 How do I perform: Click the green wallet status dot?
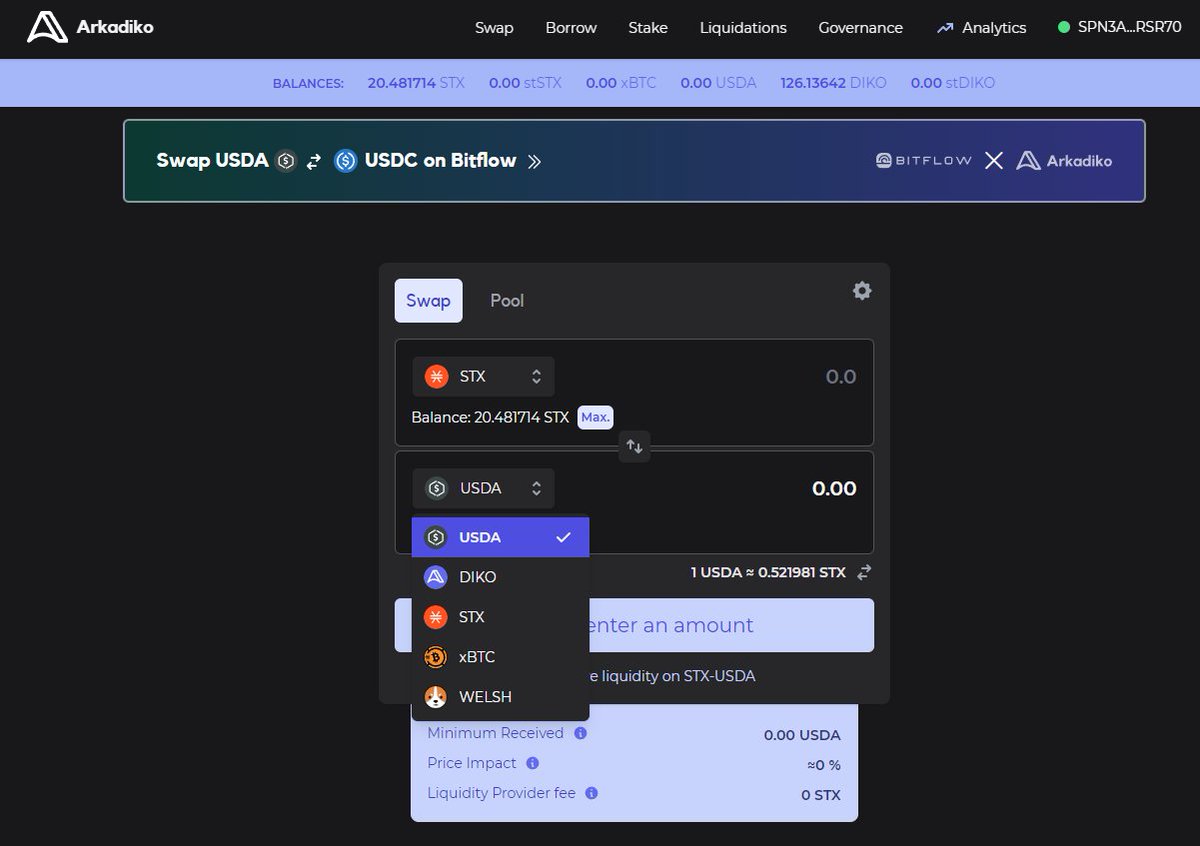(1064, 27)
